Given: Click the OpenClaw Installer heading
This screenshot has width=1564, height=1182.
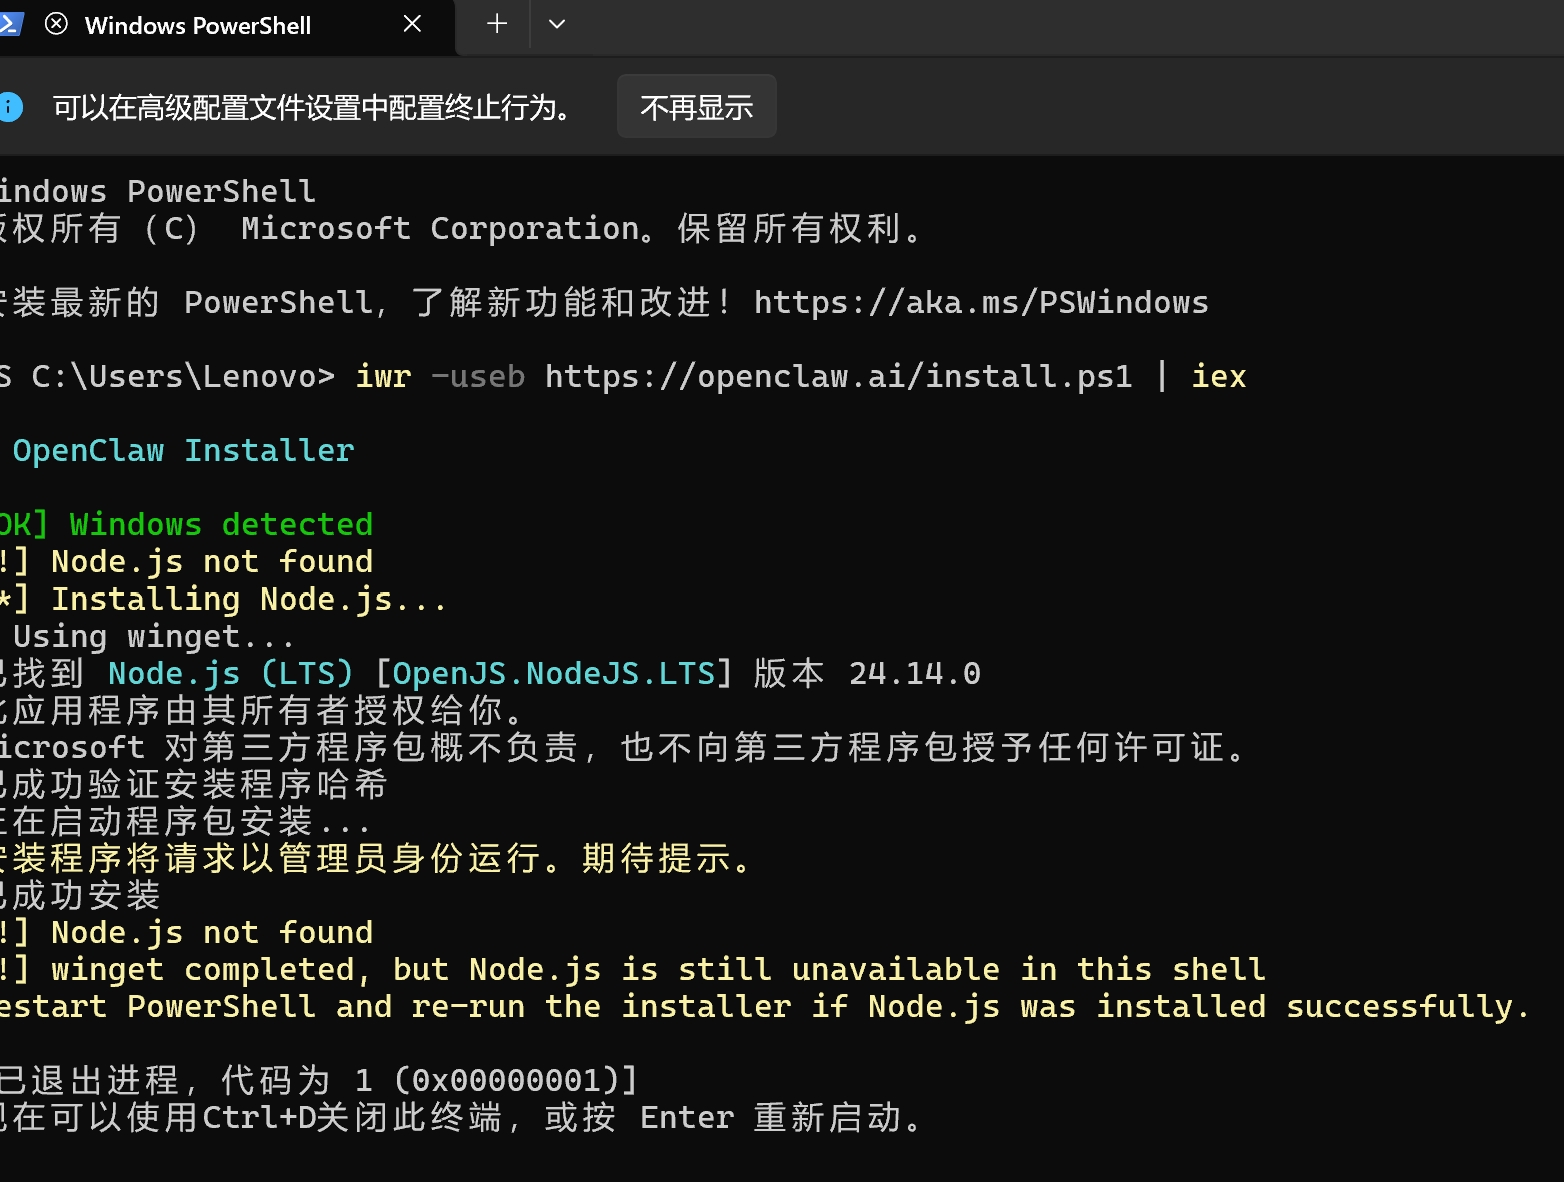Looking at the screenshot, I should pos(183,451).
